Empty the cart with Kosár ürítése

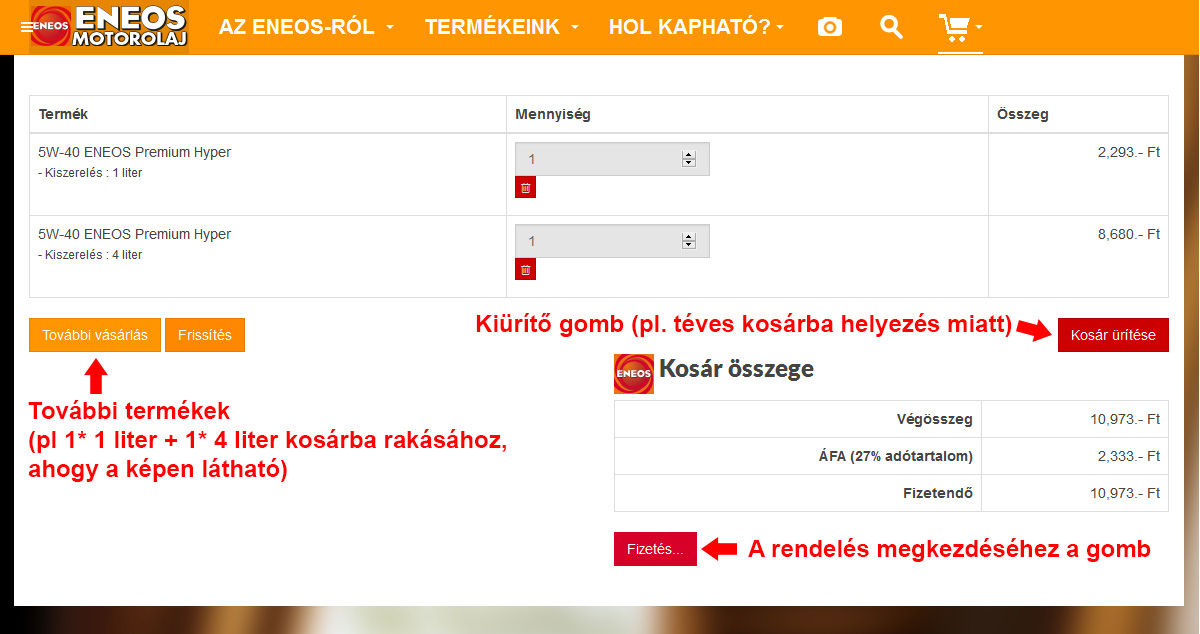(x=1113, y=335)
